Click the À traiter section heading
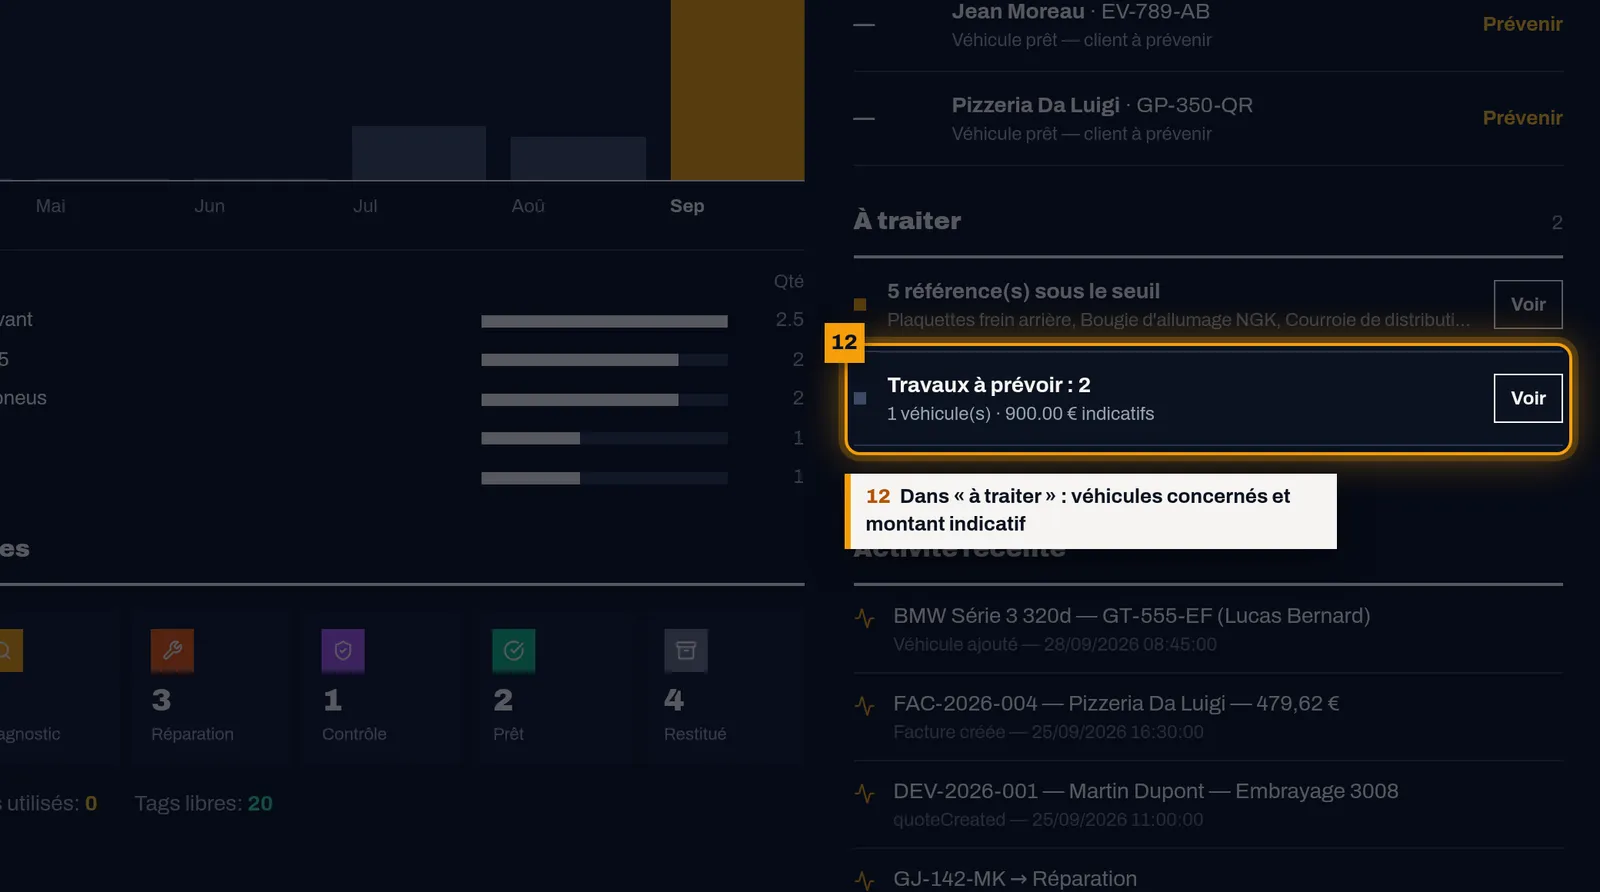 tap(907, 221)
